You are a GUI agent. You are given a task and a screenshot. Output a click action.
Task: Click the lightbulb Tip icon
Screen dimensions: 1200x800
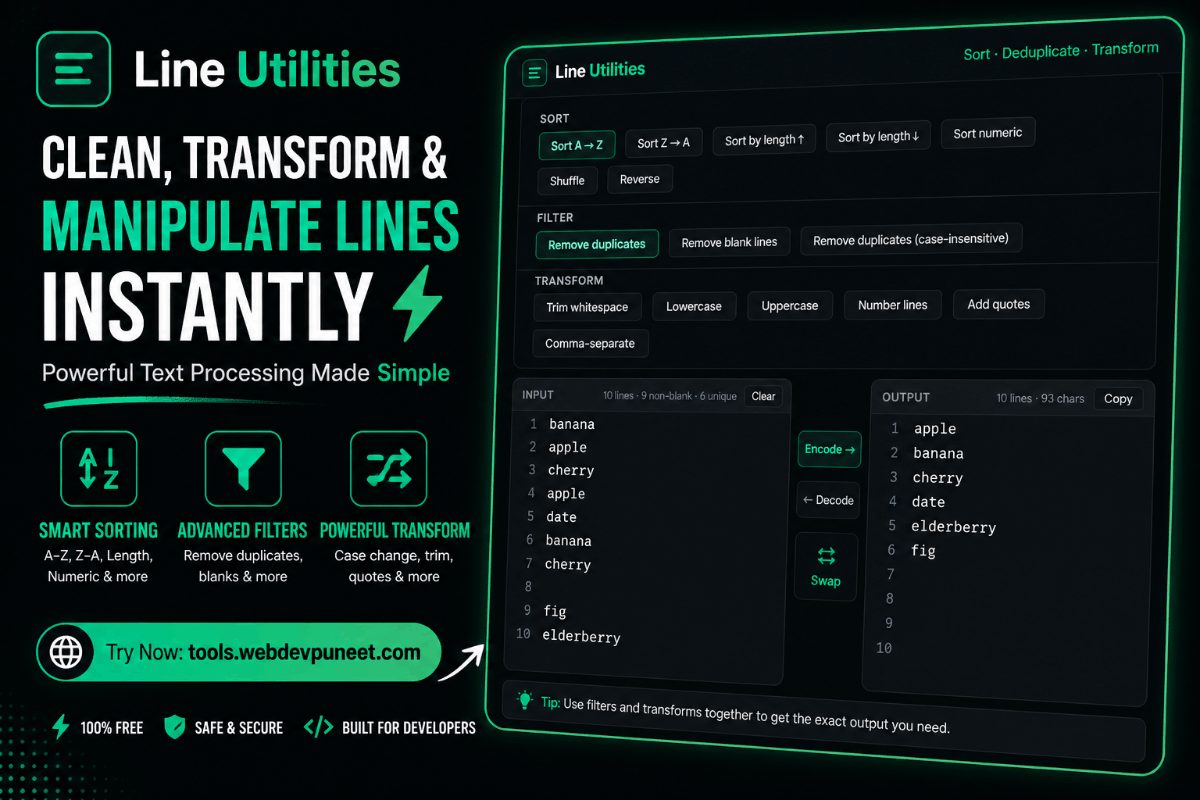pos(525,700)
